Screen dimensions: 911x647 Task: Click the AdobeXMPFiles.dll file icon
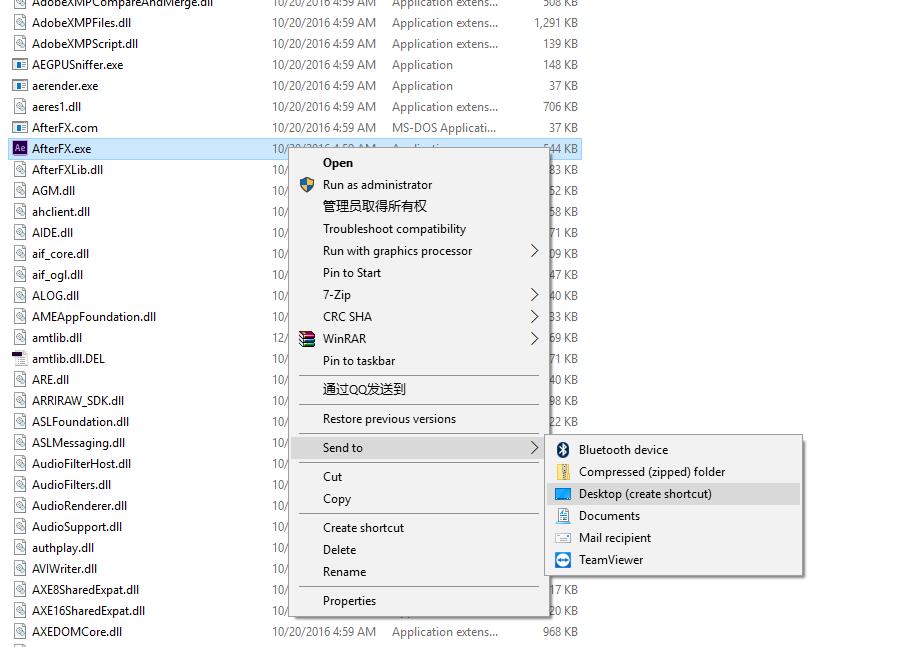pyautogui.click(x=20, y=23)
